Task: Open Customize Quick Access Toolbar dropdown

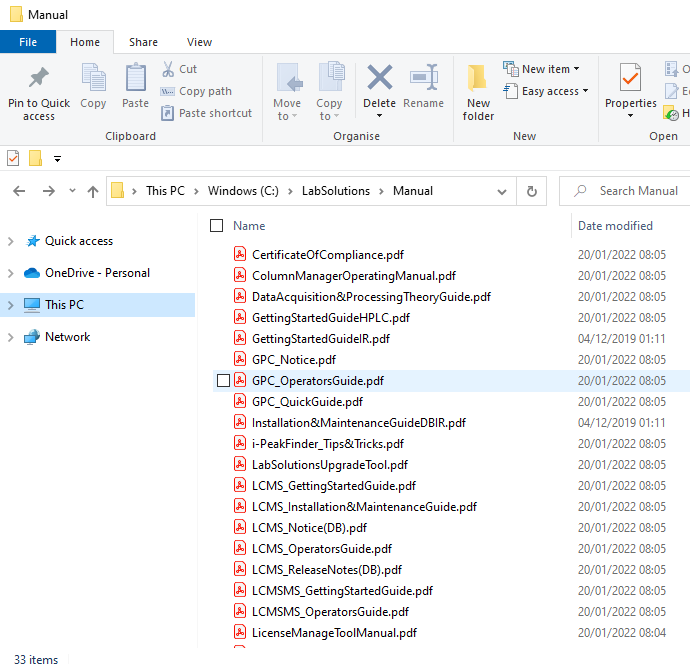Action: [x=57, y=159]
